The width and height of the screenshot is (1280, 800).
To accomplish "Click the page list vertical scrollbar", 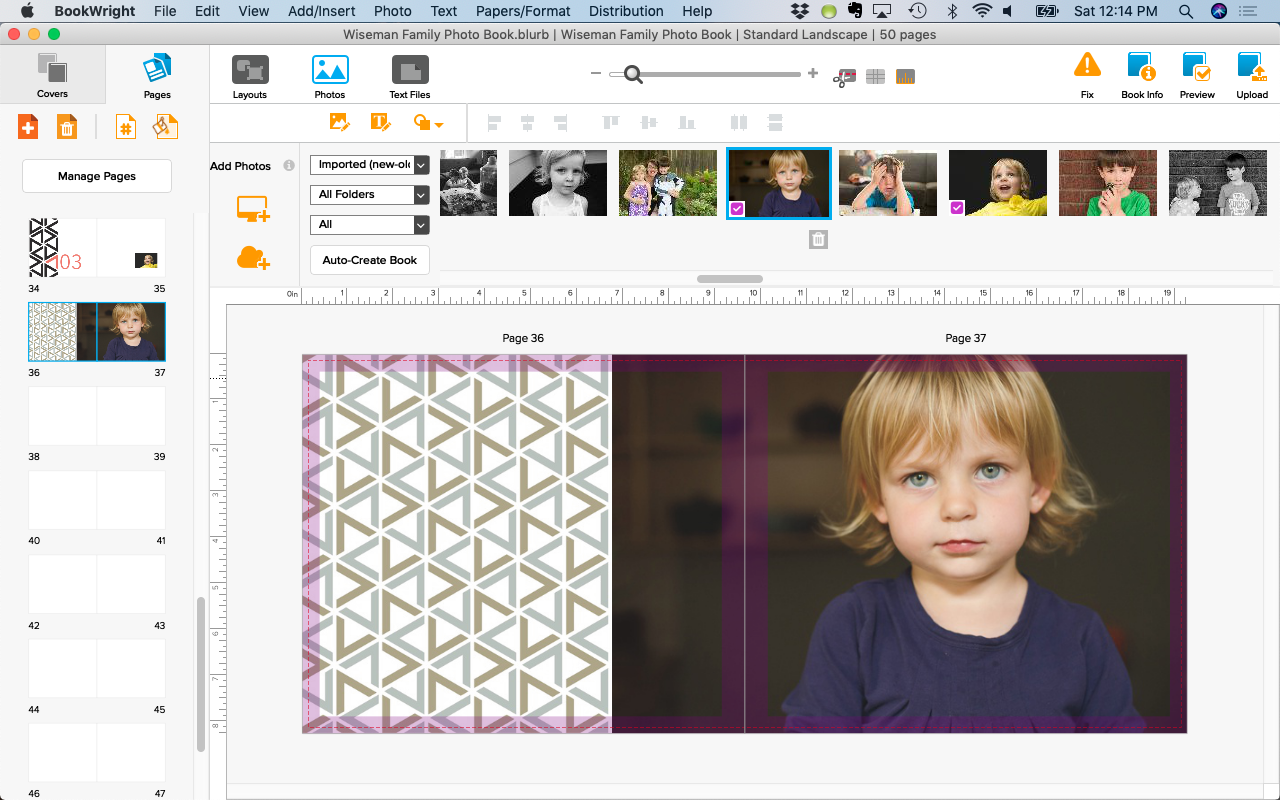I will (201, 674).
